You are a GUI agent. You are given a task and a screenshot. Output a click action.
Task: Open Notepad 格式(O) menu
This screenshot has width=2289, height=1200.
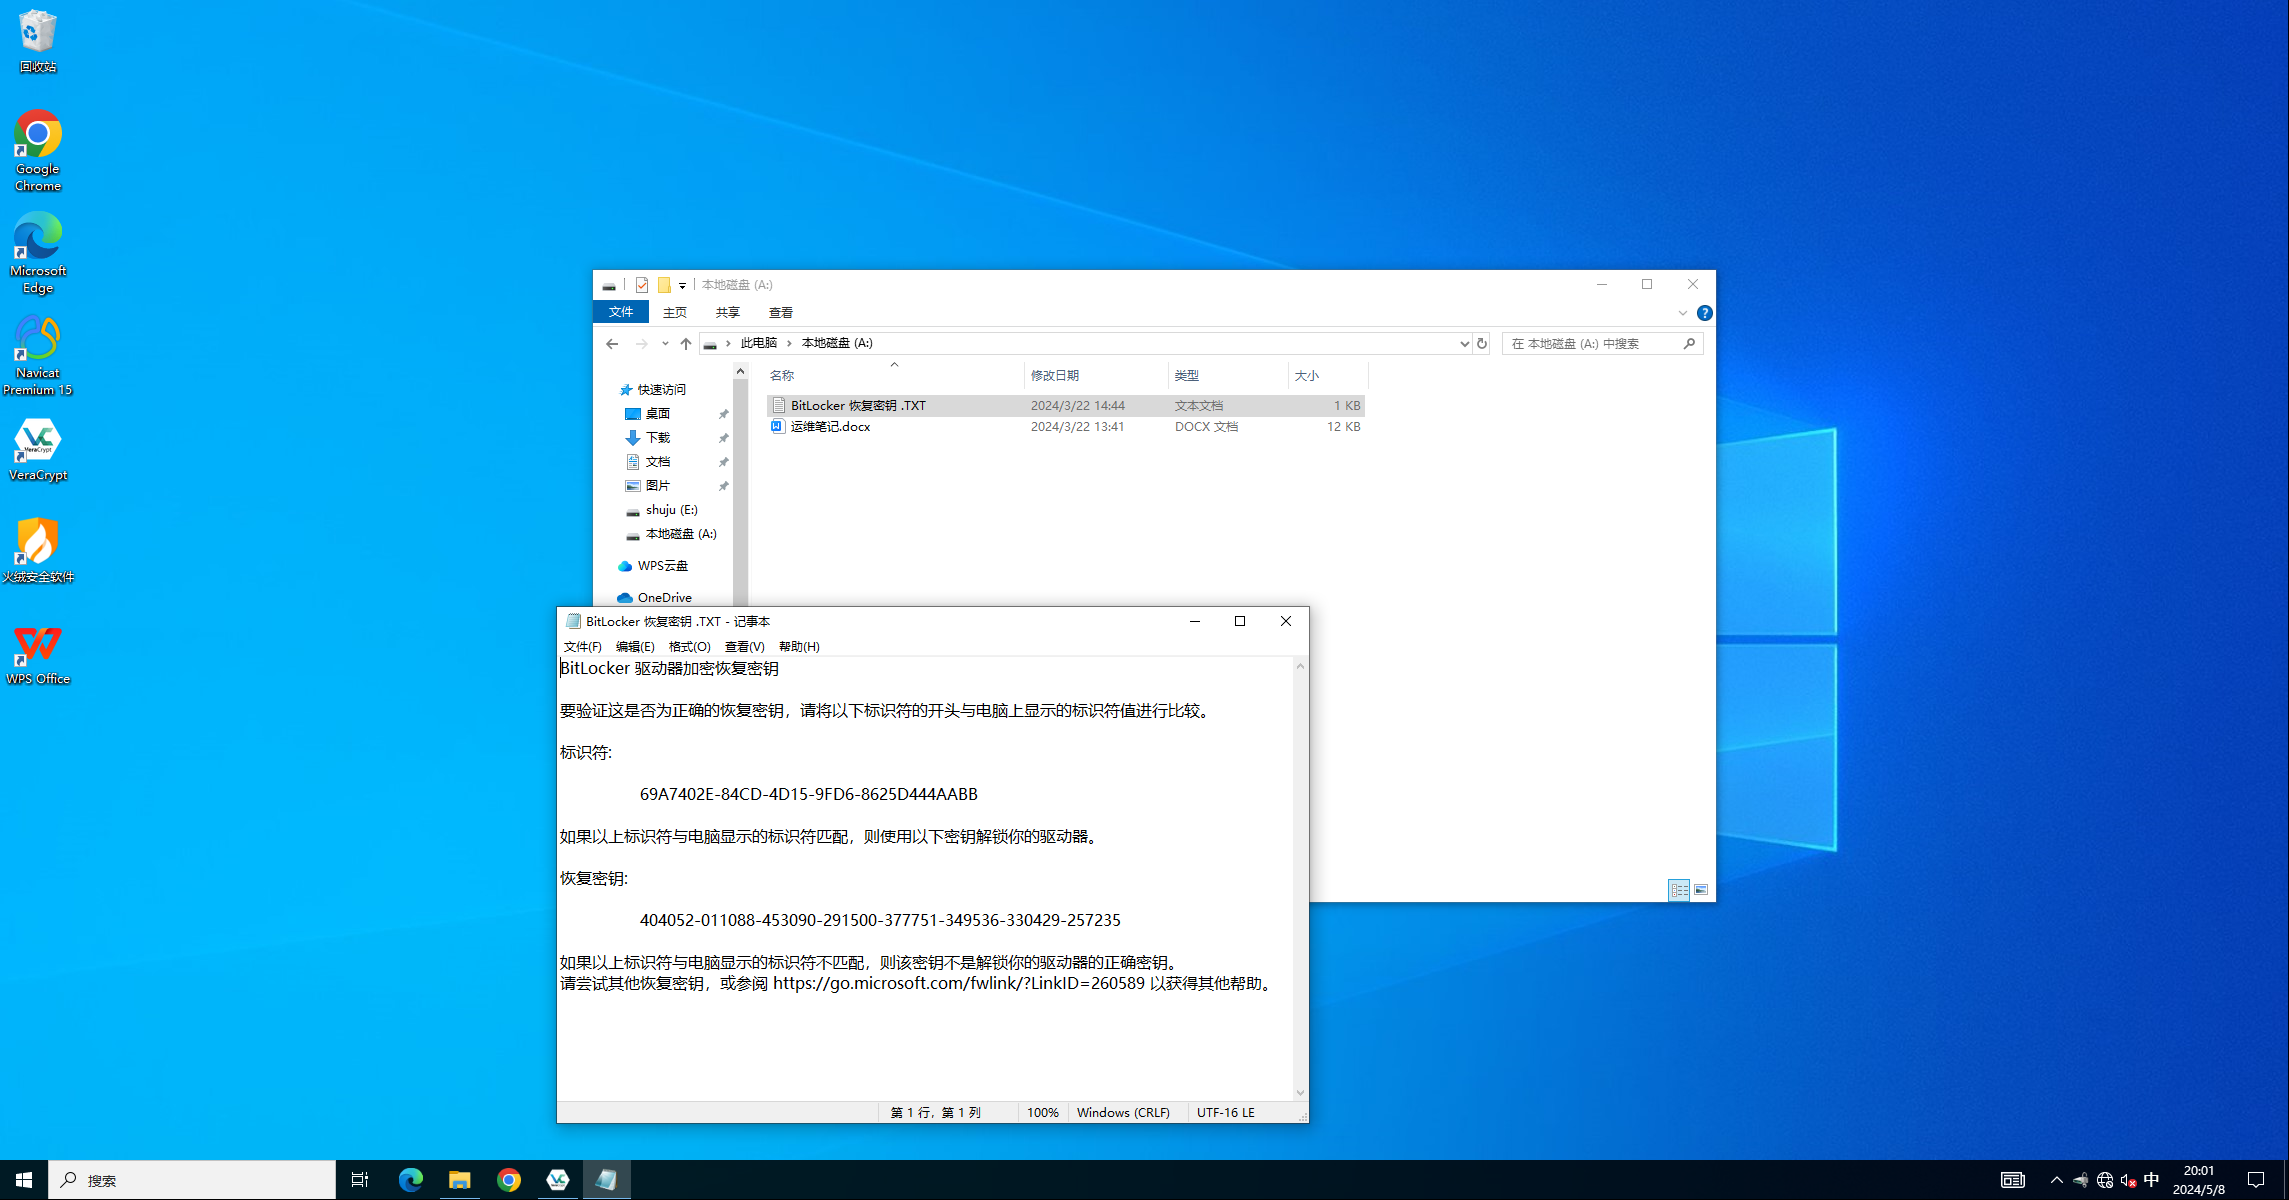(x=689, y=646)
